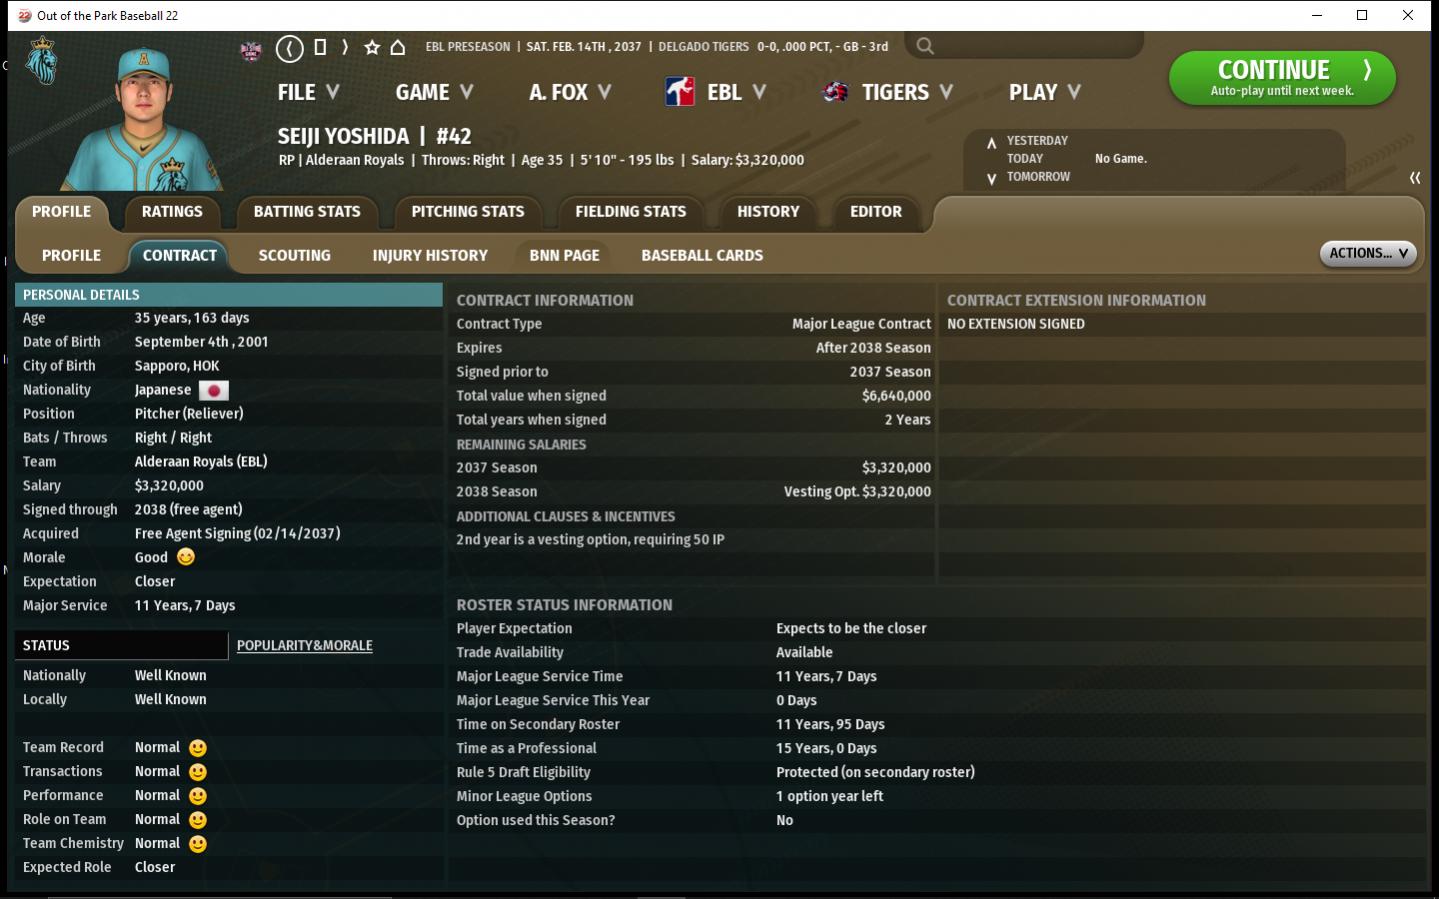
Task: Click the search magnifier icon
Action: click(925, 46)
